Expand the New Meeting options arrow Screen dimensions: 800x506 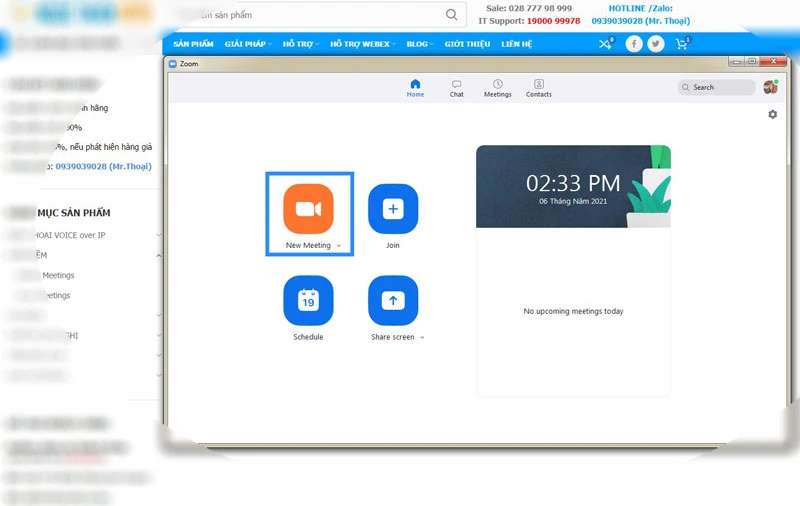pyautogui.click(x=338, y=246)
